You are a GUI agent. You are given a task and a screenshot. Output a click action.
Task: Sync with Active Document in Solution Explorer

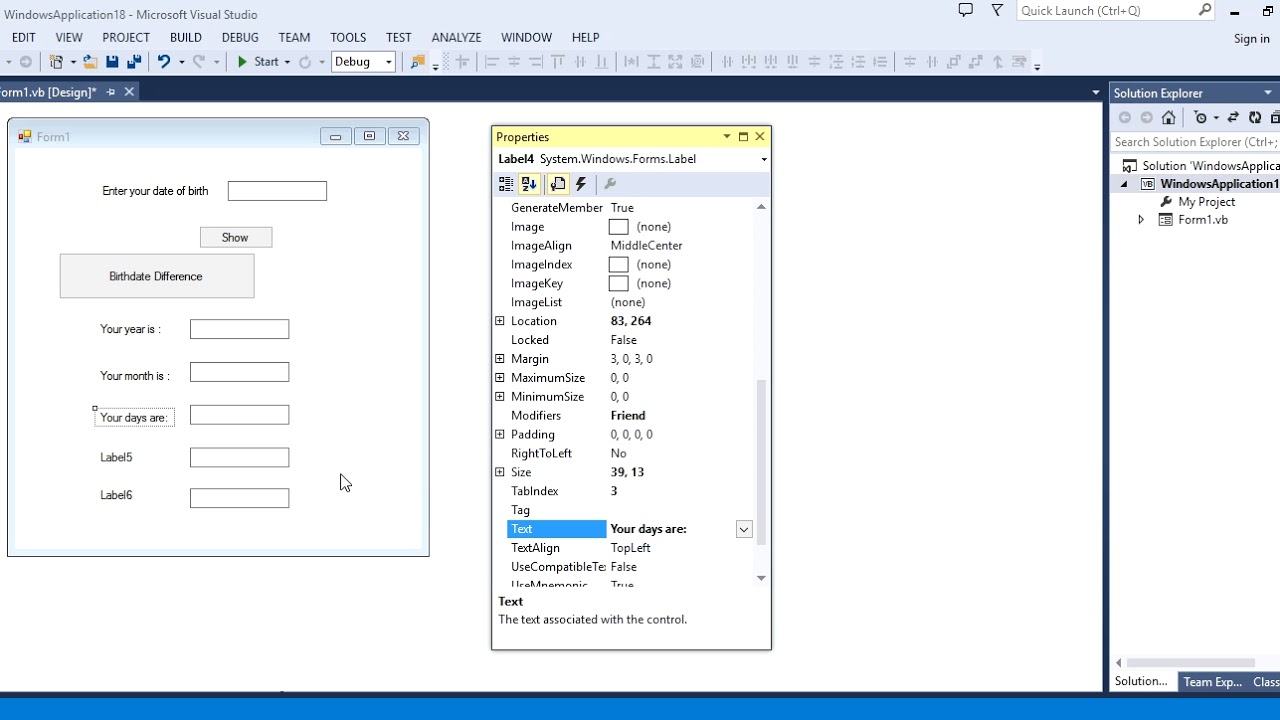coord(1233,118)
